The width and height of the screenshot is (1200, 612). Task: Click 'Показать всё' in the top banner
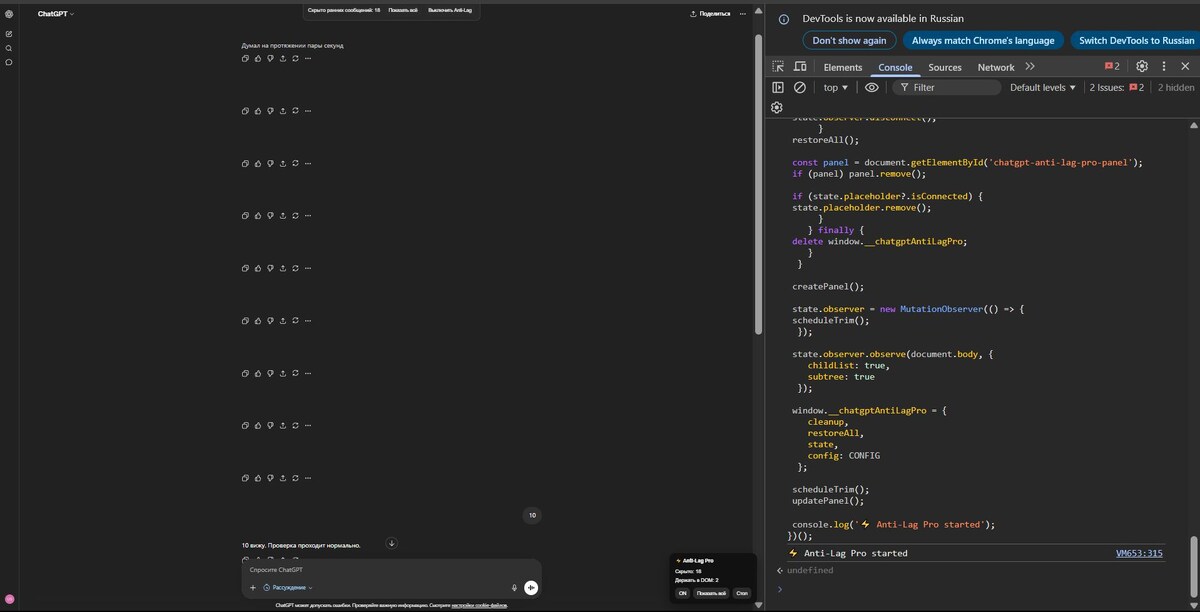click(x=404, y=10)
